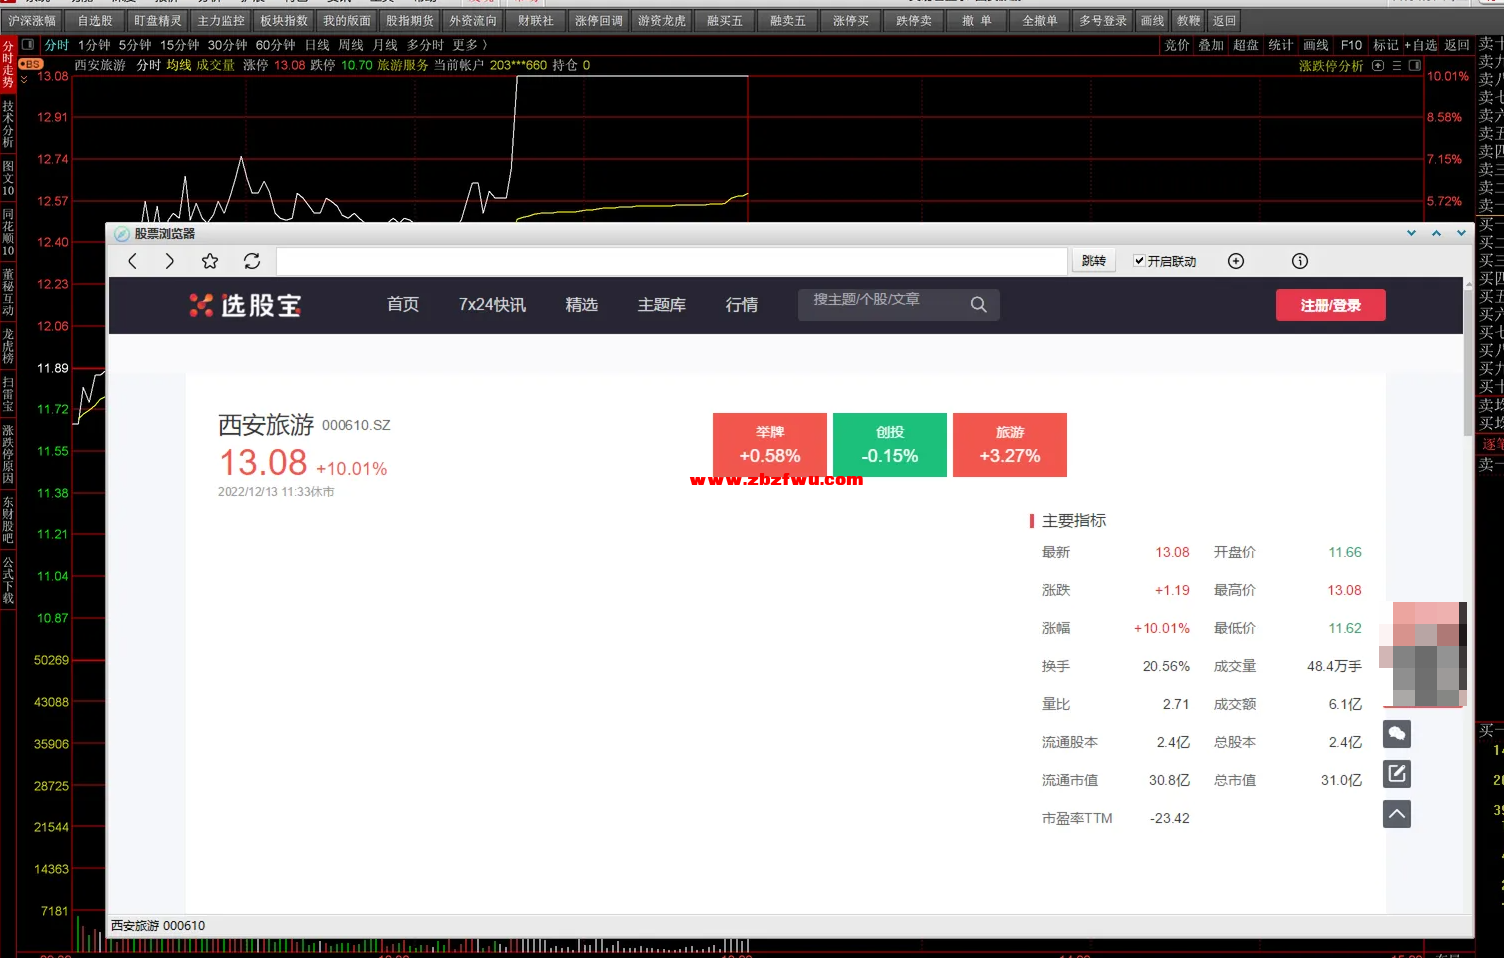1504x958 pixels.
Task: Click the 举牌 +0.58% theme tile
Action: tap(770, 445)
